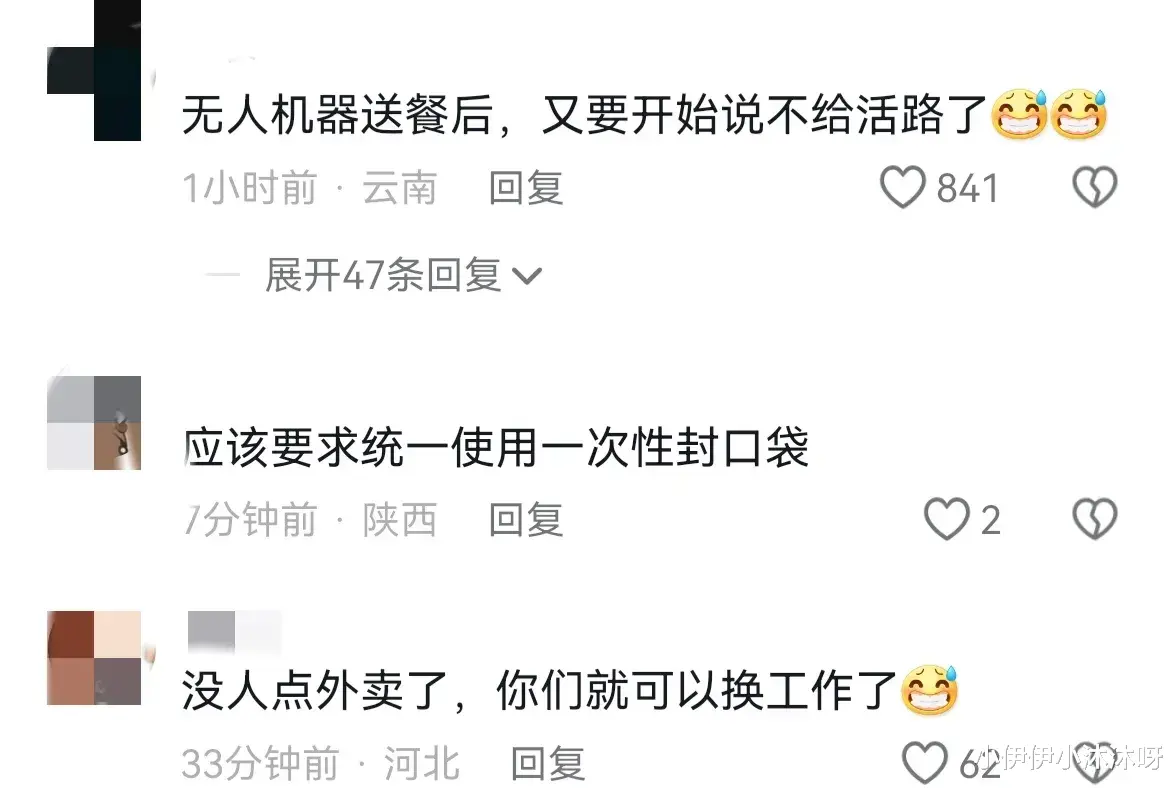
Task: Like the Yunnan comment with 841 likes
Action: pos(902,187)
